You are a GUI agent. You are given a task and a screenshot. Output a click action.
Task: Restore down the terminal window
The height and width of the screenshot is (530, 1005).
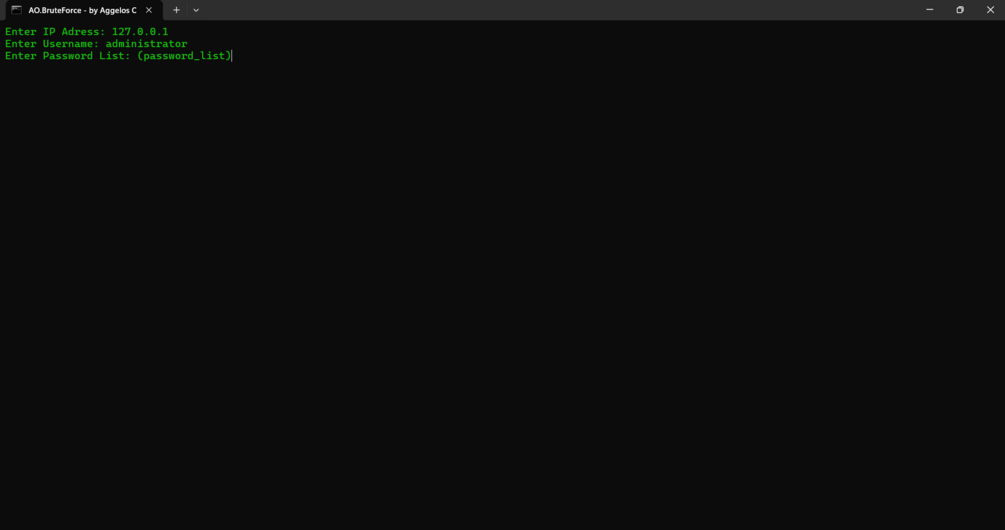(x=959, y=10)
